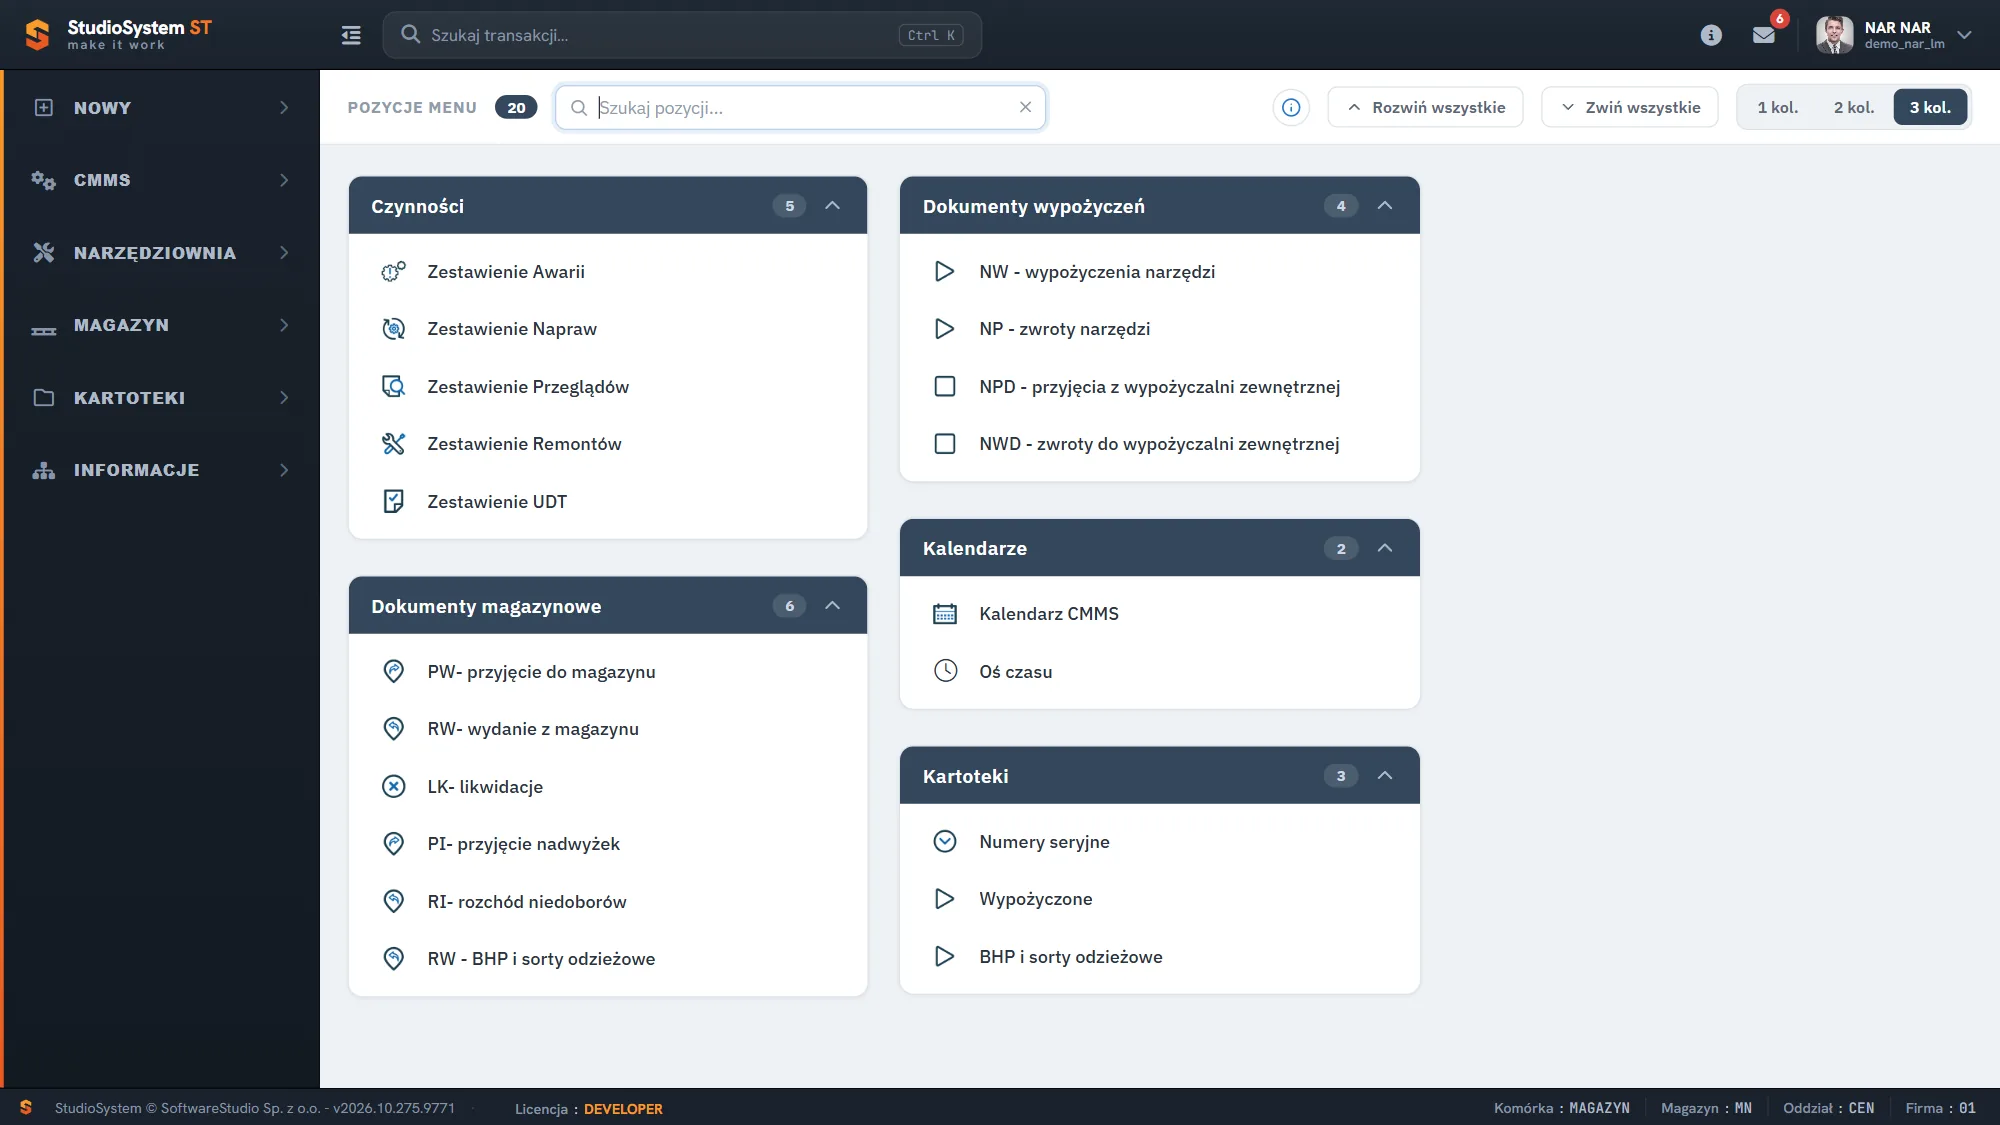This screenshot has width=2000, height=1125.
Task: Open the CMMS sidebar menu
Action: pyautogui.click(x=160, y=180)
